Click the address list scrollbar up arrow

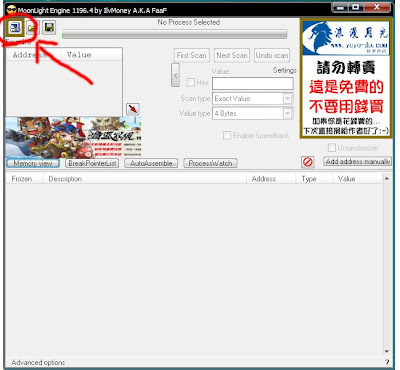[387, 179]
